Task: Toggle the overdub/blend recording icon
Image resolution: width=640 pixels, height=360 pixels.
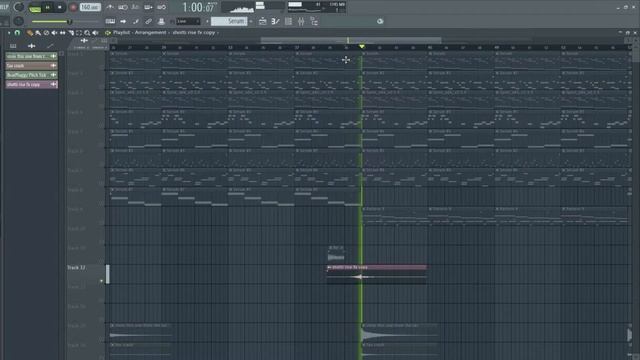Action: click(x=148, y=7)
